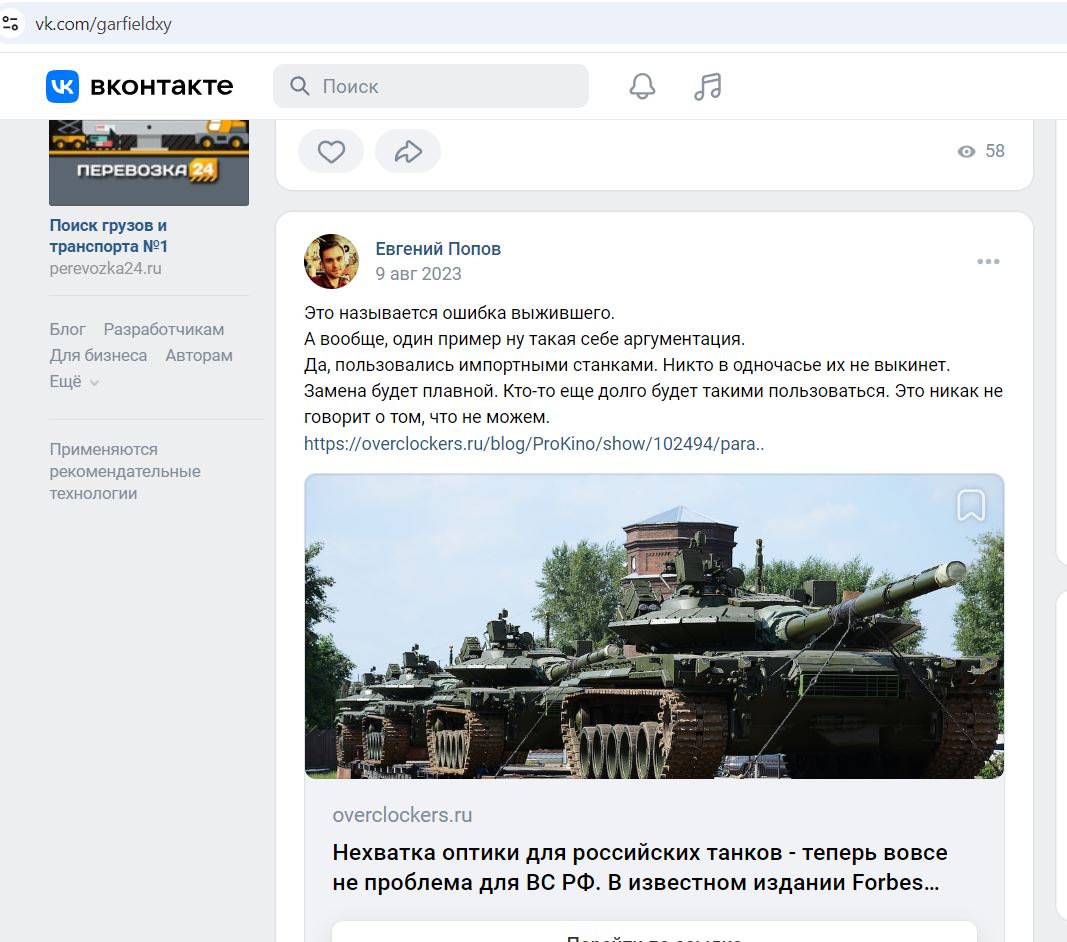The height and width of the screenshot is (942, 1067).
Task: Click the 58 views count
Action: tap(995, 151)
